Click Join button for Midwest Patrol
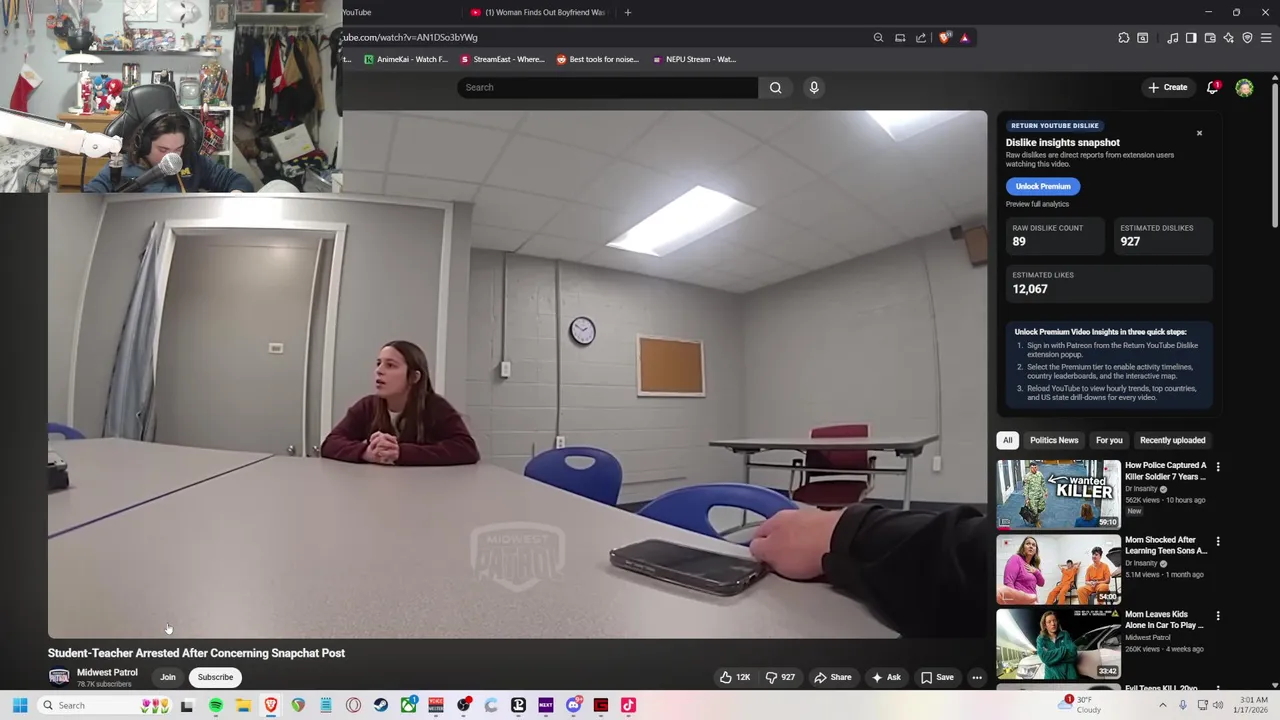 tap(168, 677)
